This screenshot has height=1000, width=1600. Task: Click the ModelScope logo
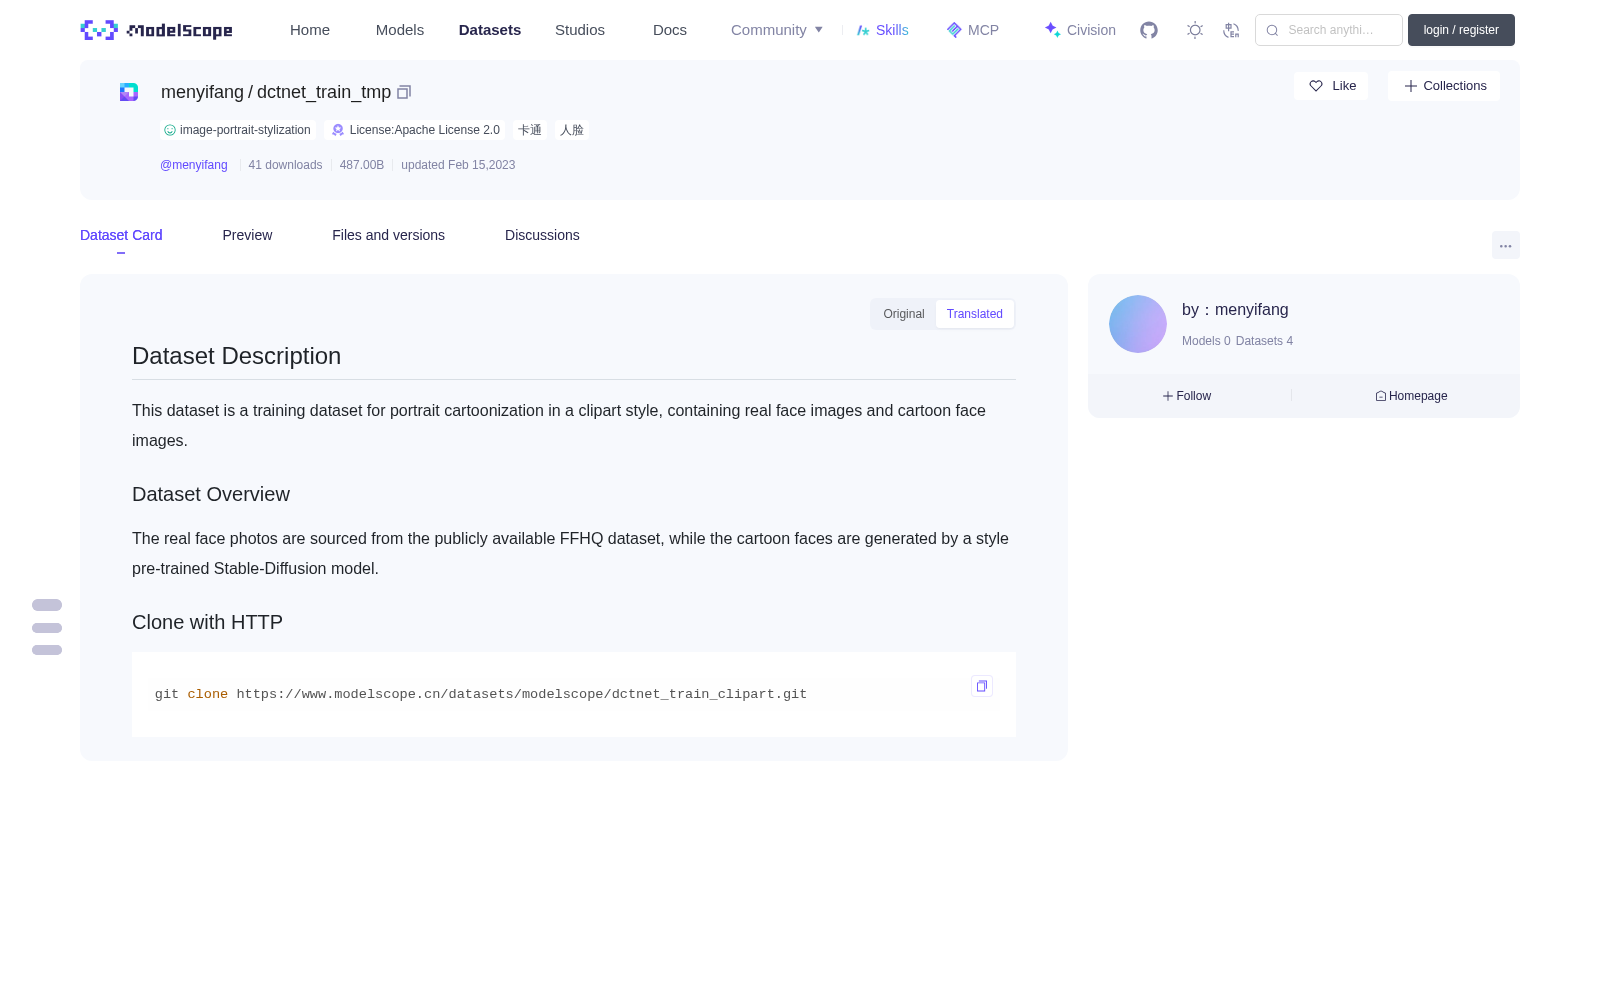coord(156,30)
